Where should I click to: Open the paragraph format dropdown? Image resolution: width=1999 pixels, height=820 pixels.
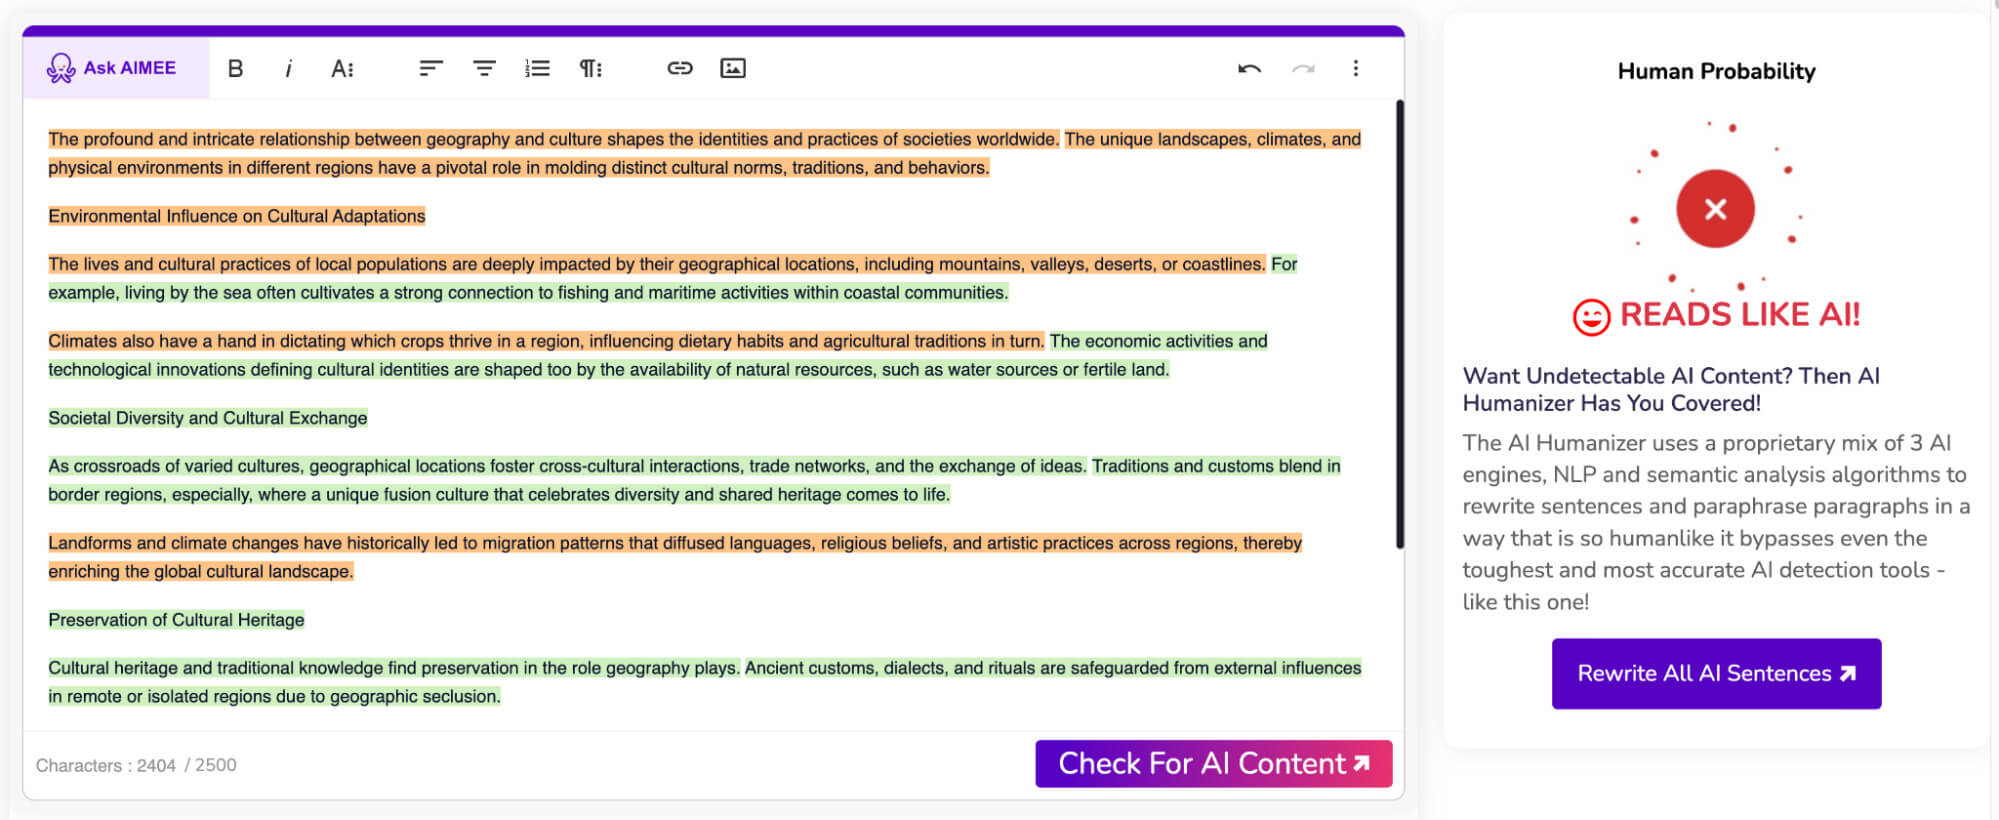pos(590,68)
